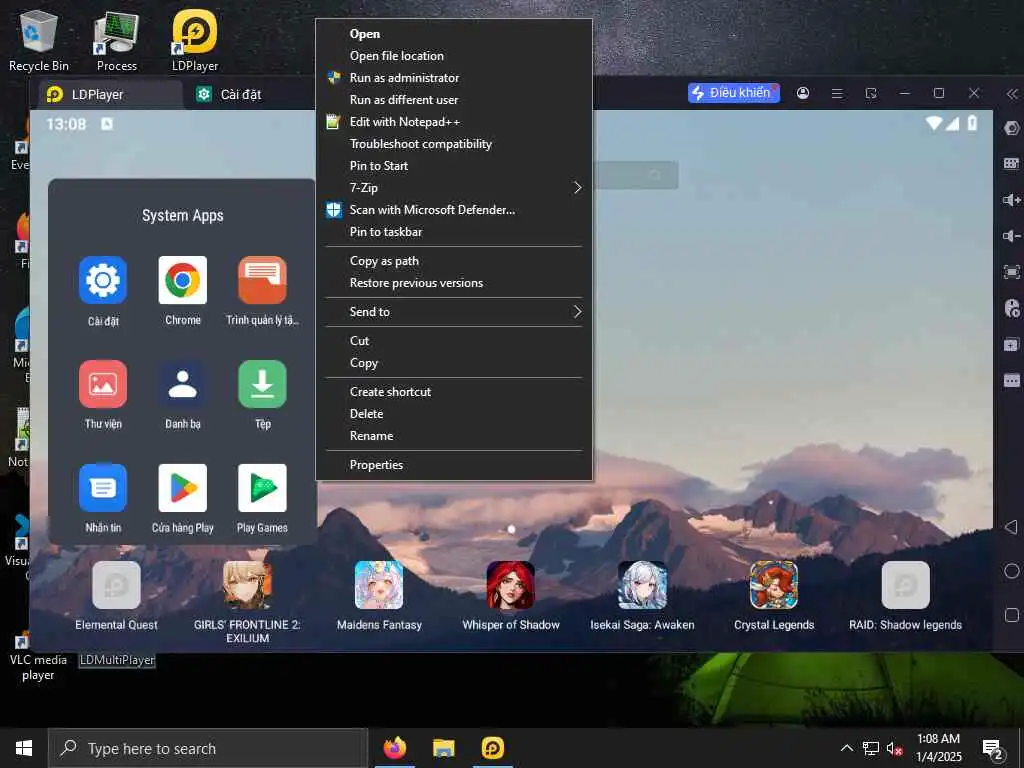1024x768 pixels.
Task: Click the multi-instance plus icon in sidebar
Action: tap(1012, 344)
